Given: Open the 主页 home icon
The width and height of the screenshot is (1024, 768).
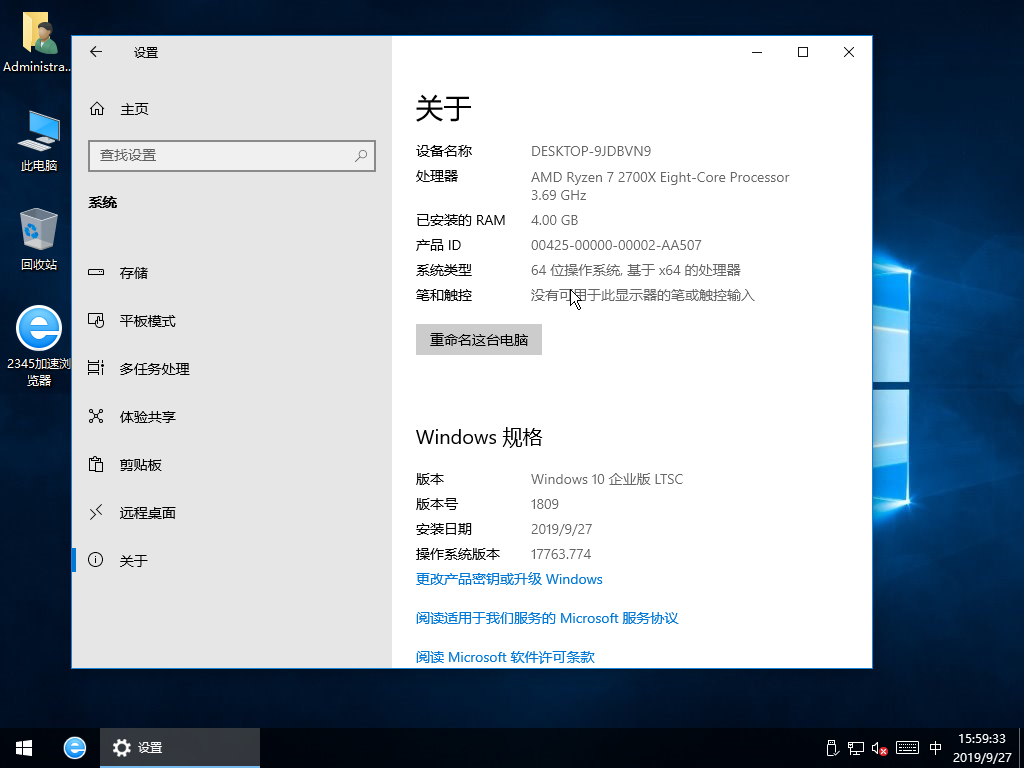Looking at the screenshot, I should coord(97,109).
